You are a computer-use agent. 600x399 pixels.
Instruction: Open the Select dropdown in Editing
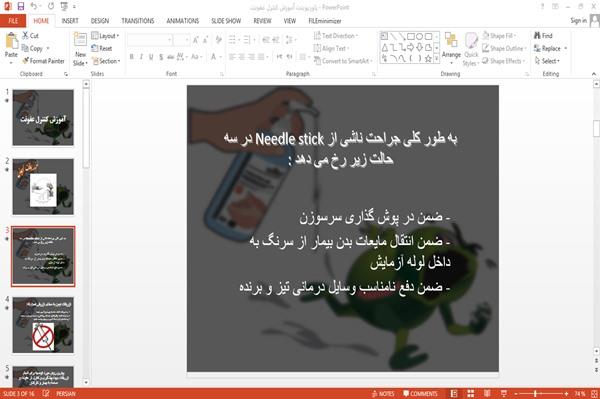pyautogui.click(x=548, y=61)
